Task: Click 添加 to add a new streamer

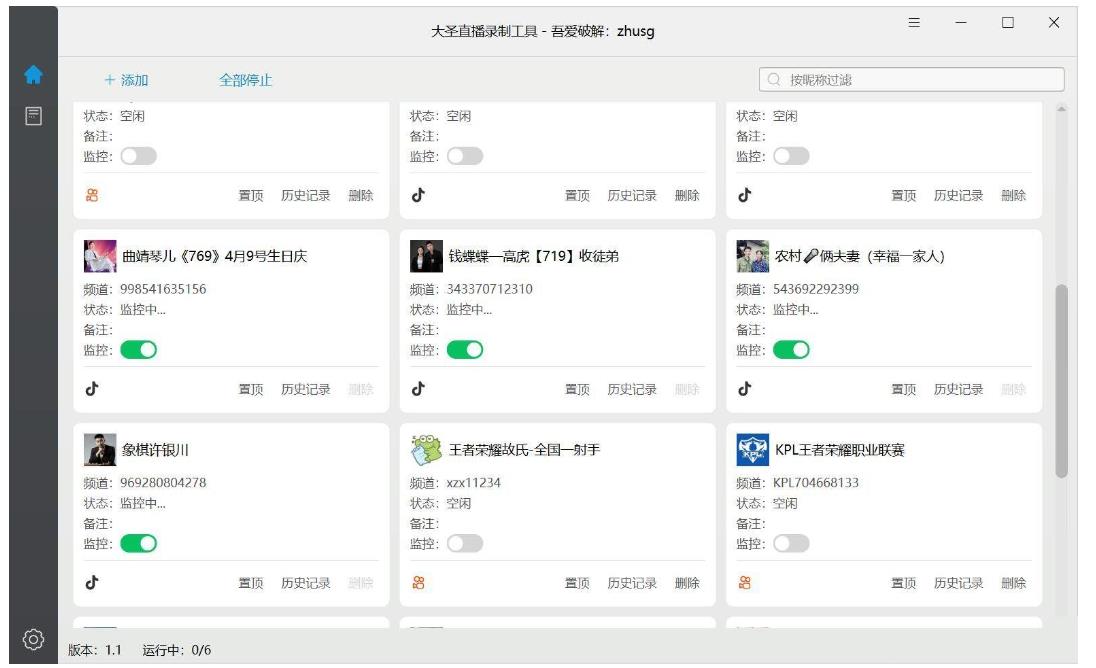Action: [127, 80]
